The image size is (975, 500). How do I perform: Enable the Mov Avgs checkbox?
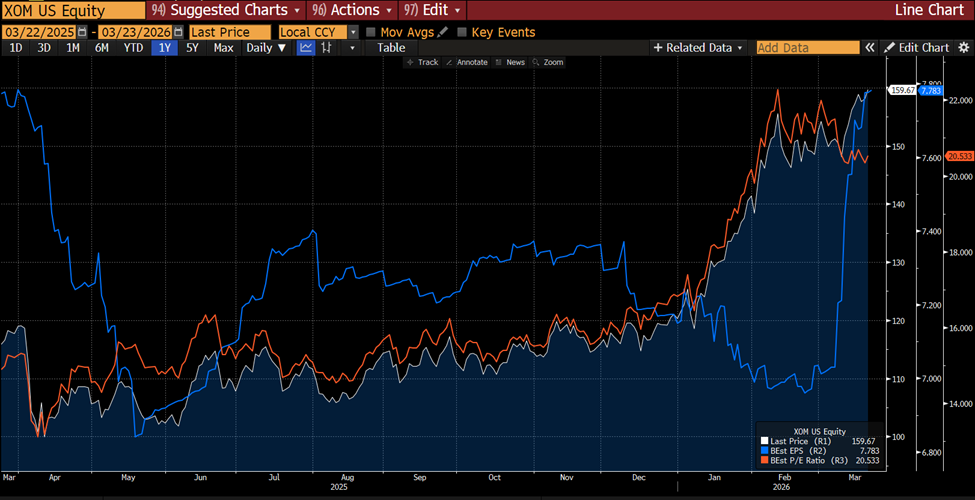[371, 32]
